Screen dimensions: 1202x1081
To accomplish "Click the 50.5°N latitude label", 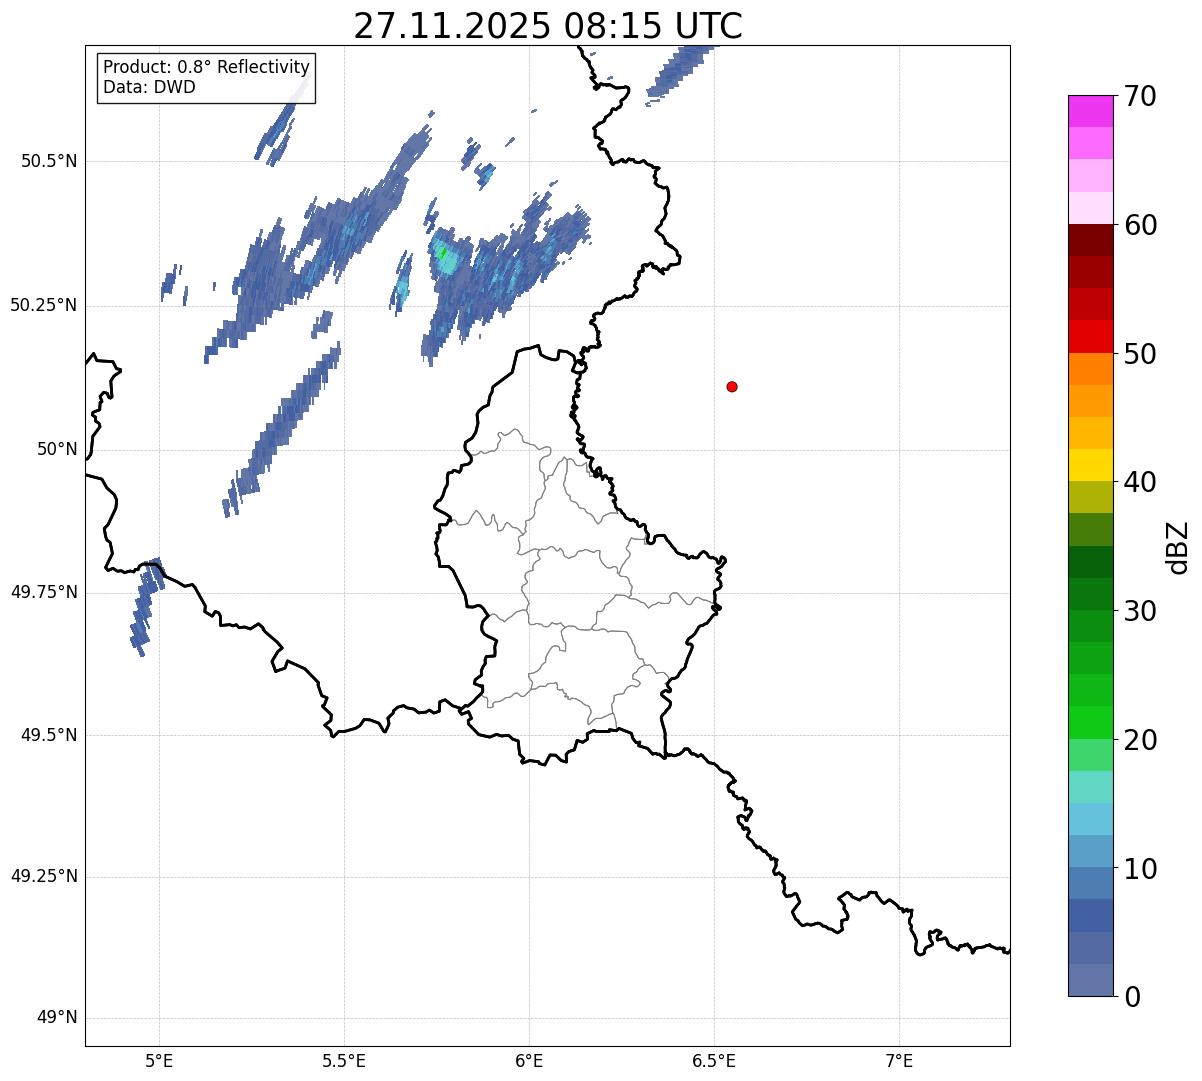I will (x=50, y=161).
